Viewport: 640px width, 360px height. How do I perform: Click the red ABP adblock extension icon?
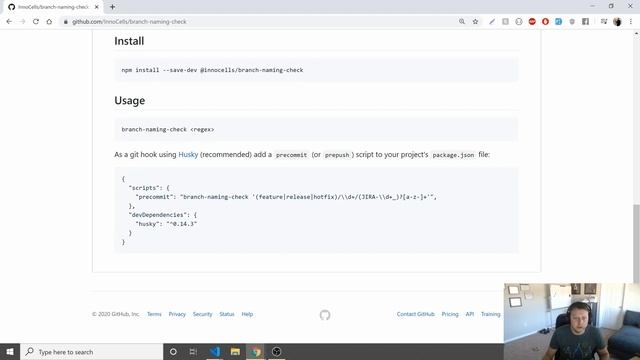click(532, 22)
